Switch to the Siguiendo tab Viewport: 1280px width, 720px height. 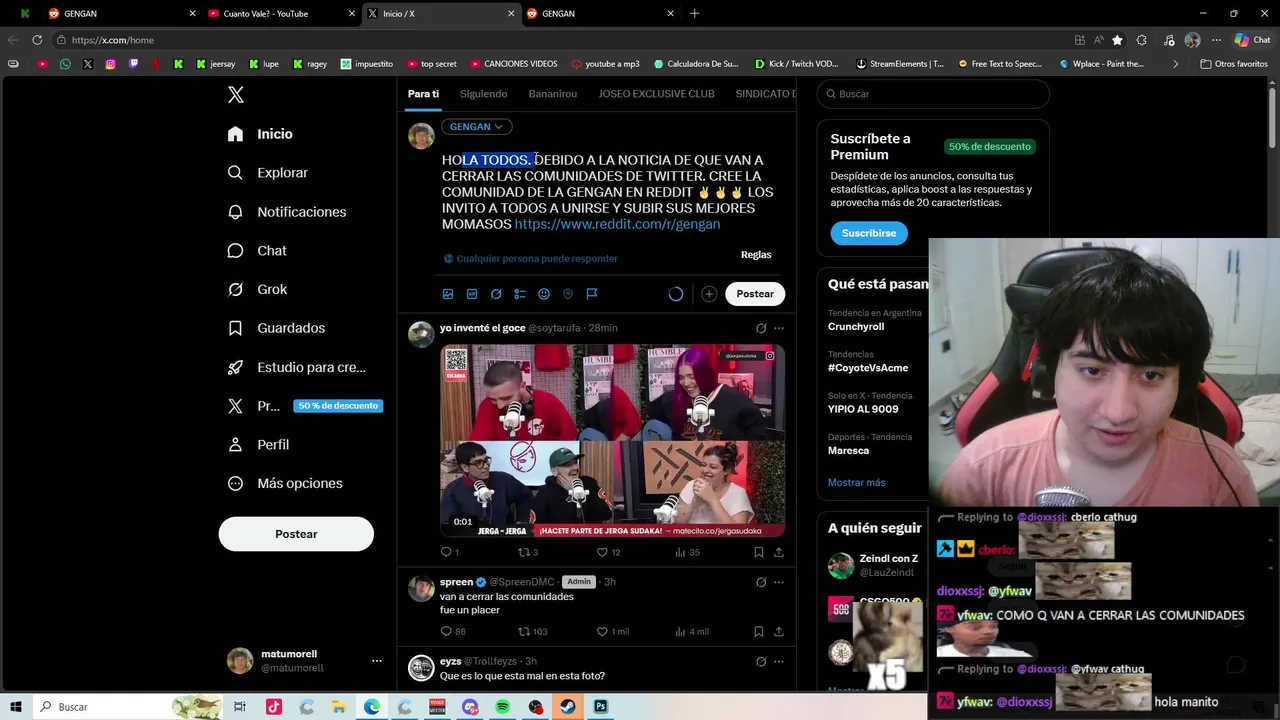click(x=484, y=94)
